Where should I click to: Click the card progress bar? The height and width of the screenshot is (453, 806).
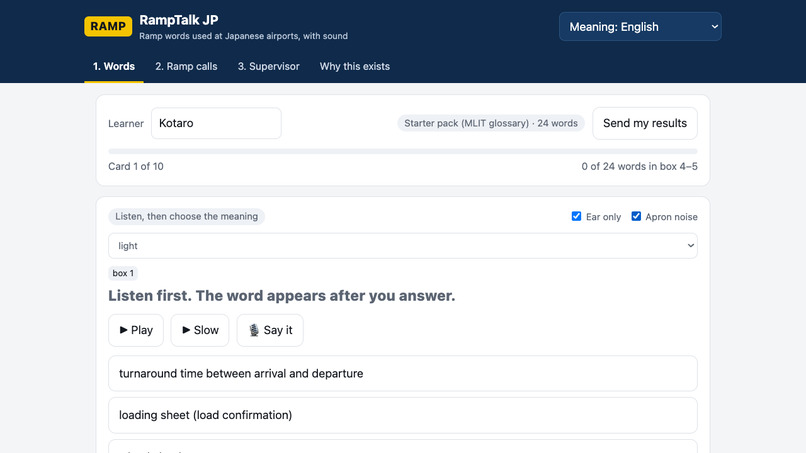click(402, 151)
